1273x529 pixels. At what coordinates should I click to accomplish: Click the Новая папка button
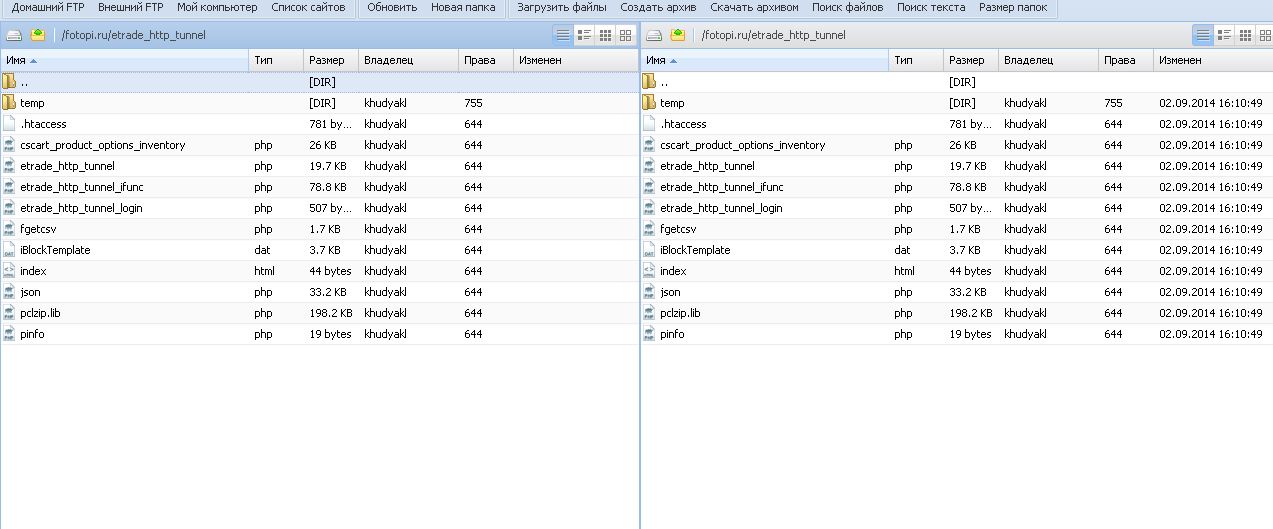pos(463,8)
